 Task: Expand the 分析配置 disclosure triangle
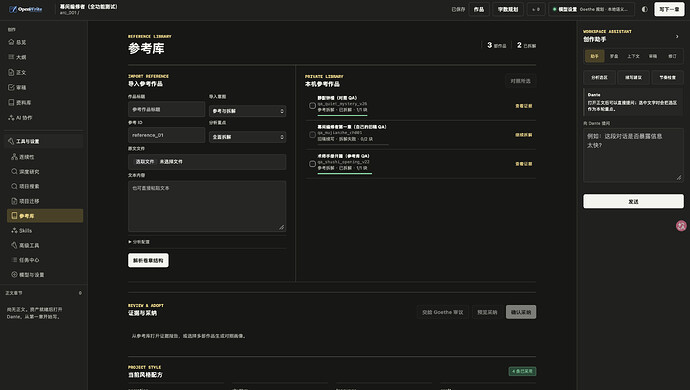pos(130,242)
